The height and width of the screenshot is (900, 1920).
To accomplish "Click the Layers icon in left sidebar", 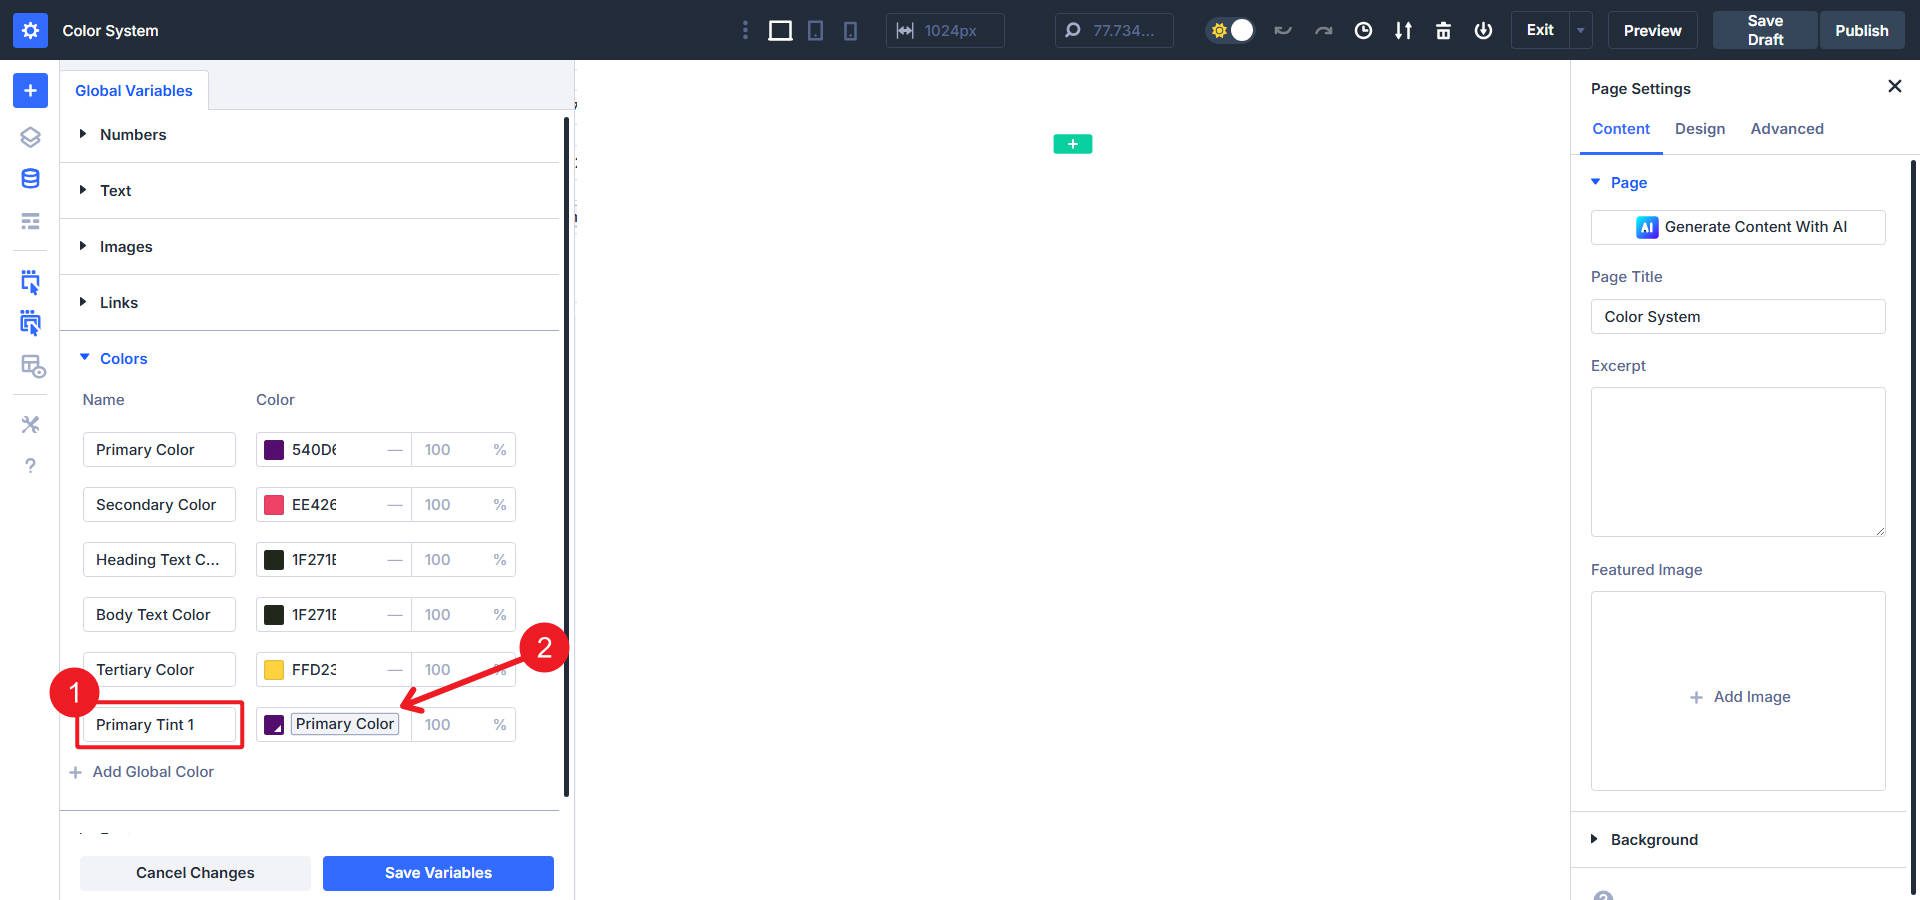I will (x=30, y=137).
